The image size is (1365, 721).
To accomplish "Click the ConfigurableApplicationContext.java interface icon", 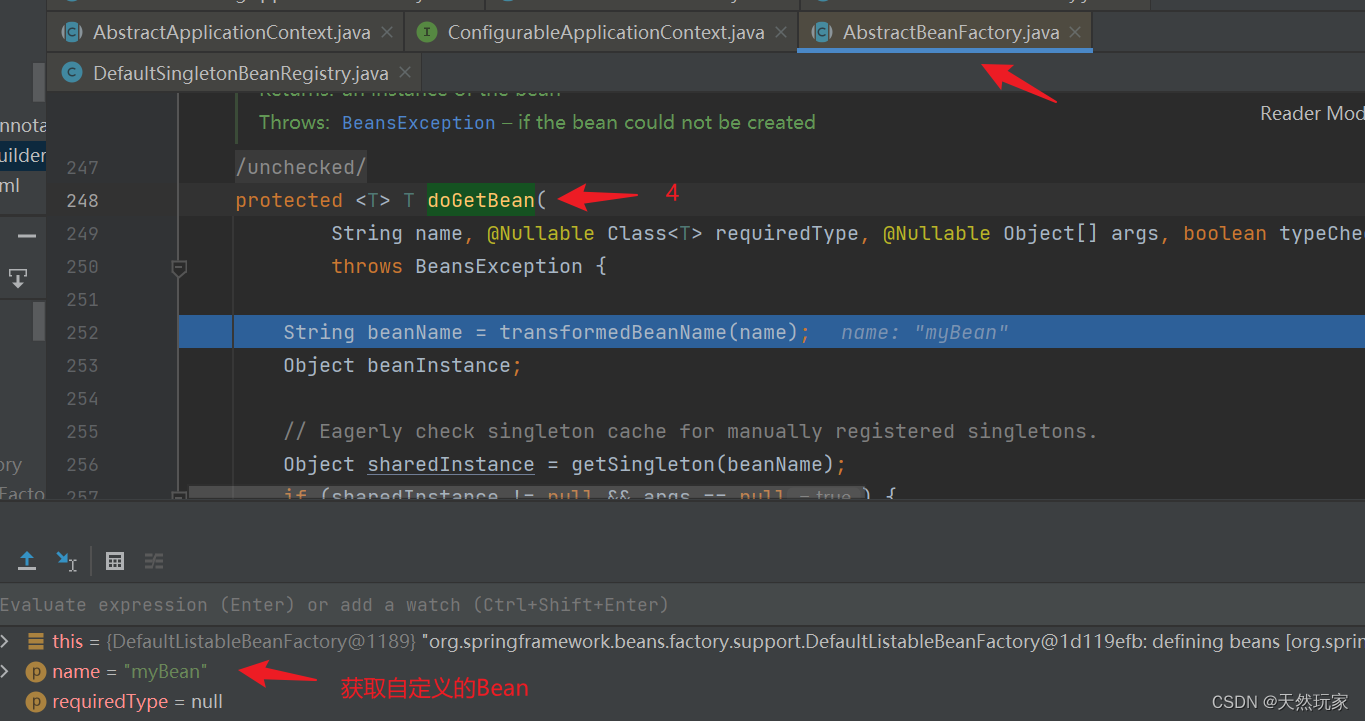I will [x=427, y=33].
